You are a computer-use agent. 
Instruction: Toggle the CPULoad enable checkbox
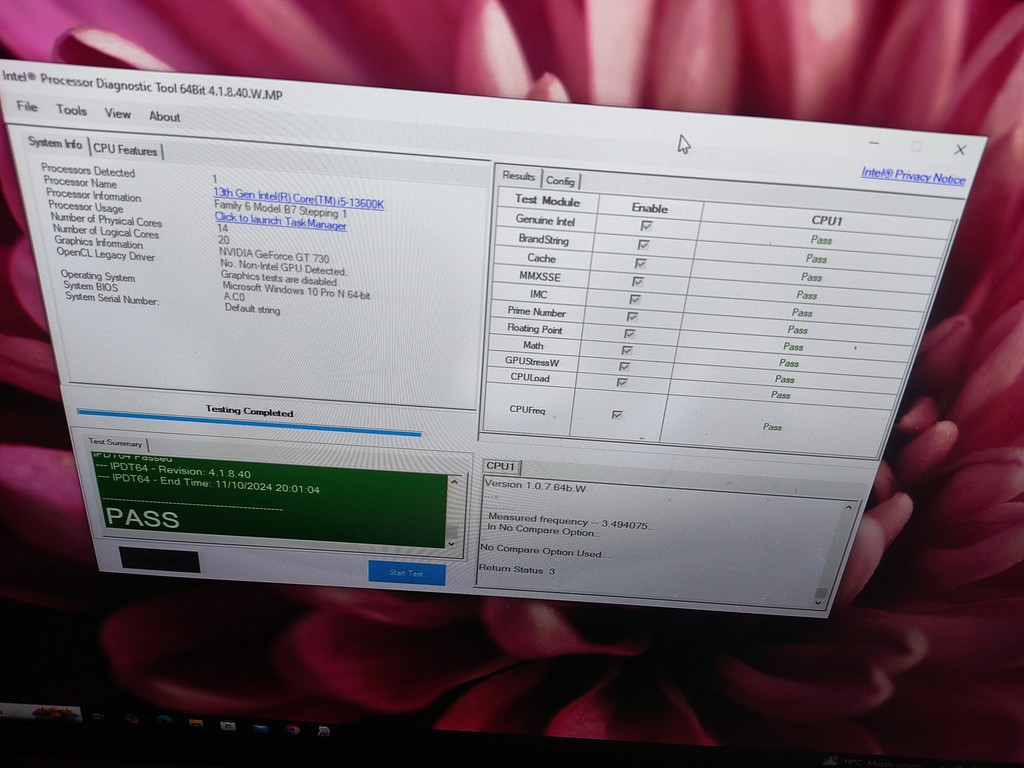pyautogui.click(x=622, y=382)
